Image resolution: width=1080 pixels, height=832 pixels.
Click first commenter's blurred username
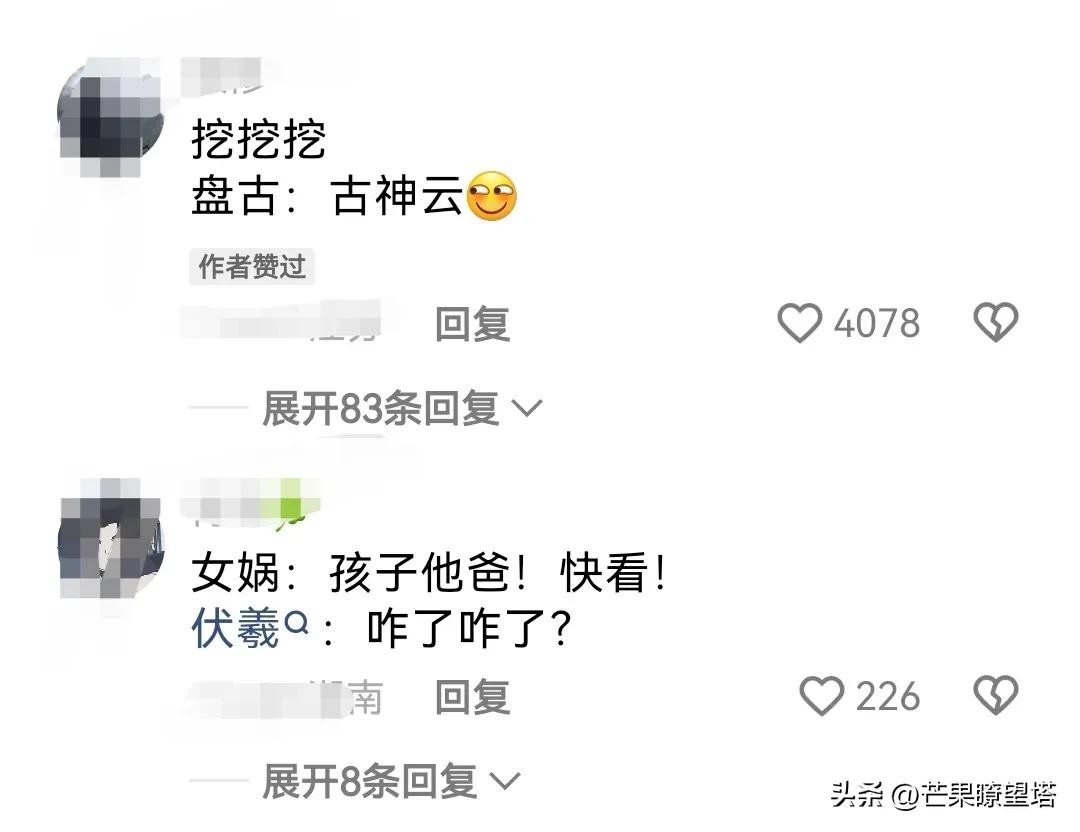coord(228,76)
